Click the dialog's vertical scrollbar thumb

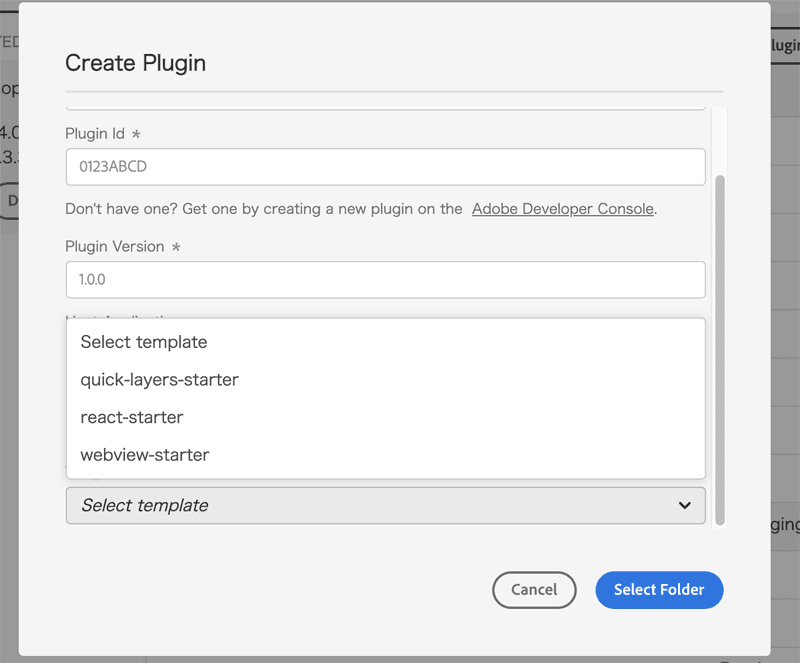tap(719, 350)
